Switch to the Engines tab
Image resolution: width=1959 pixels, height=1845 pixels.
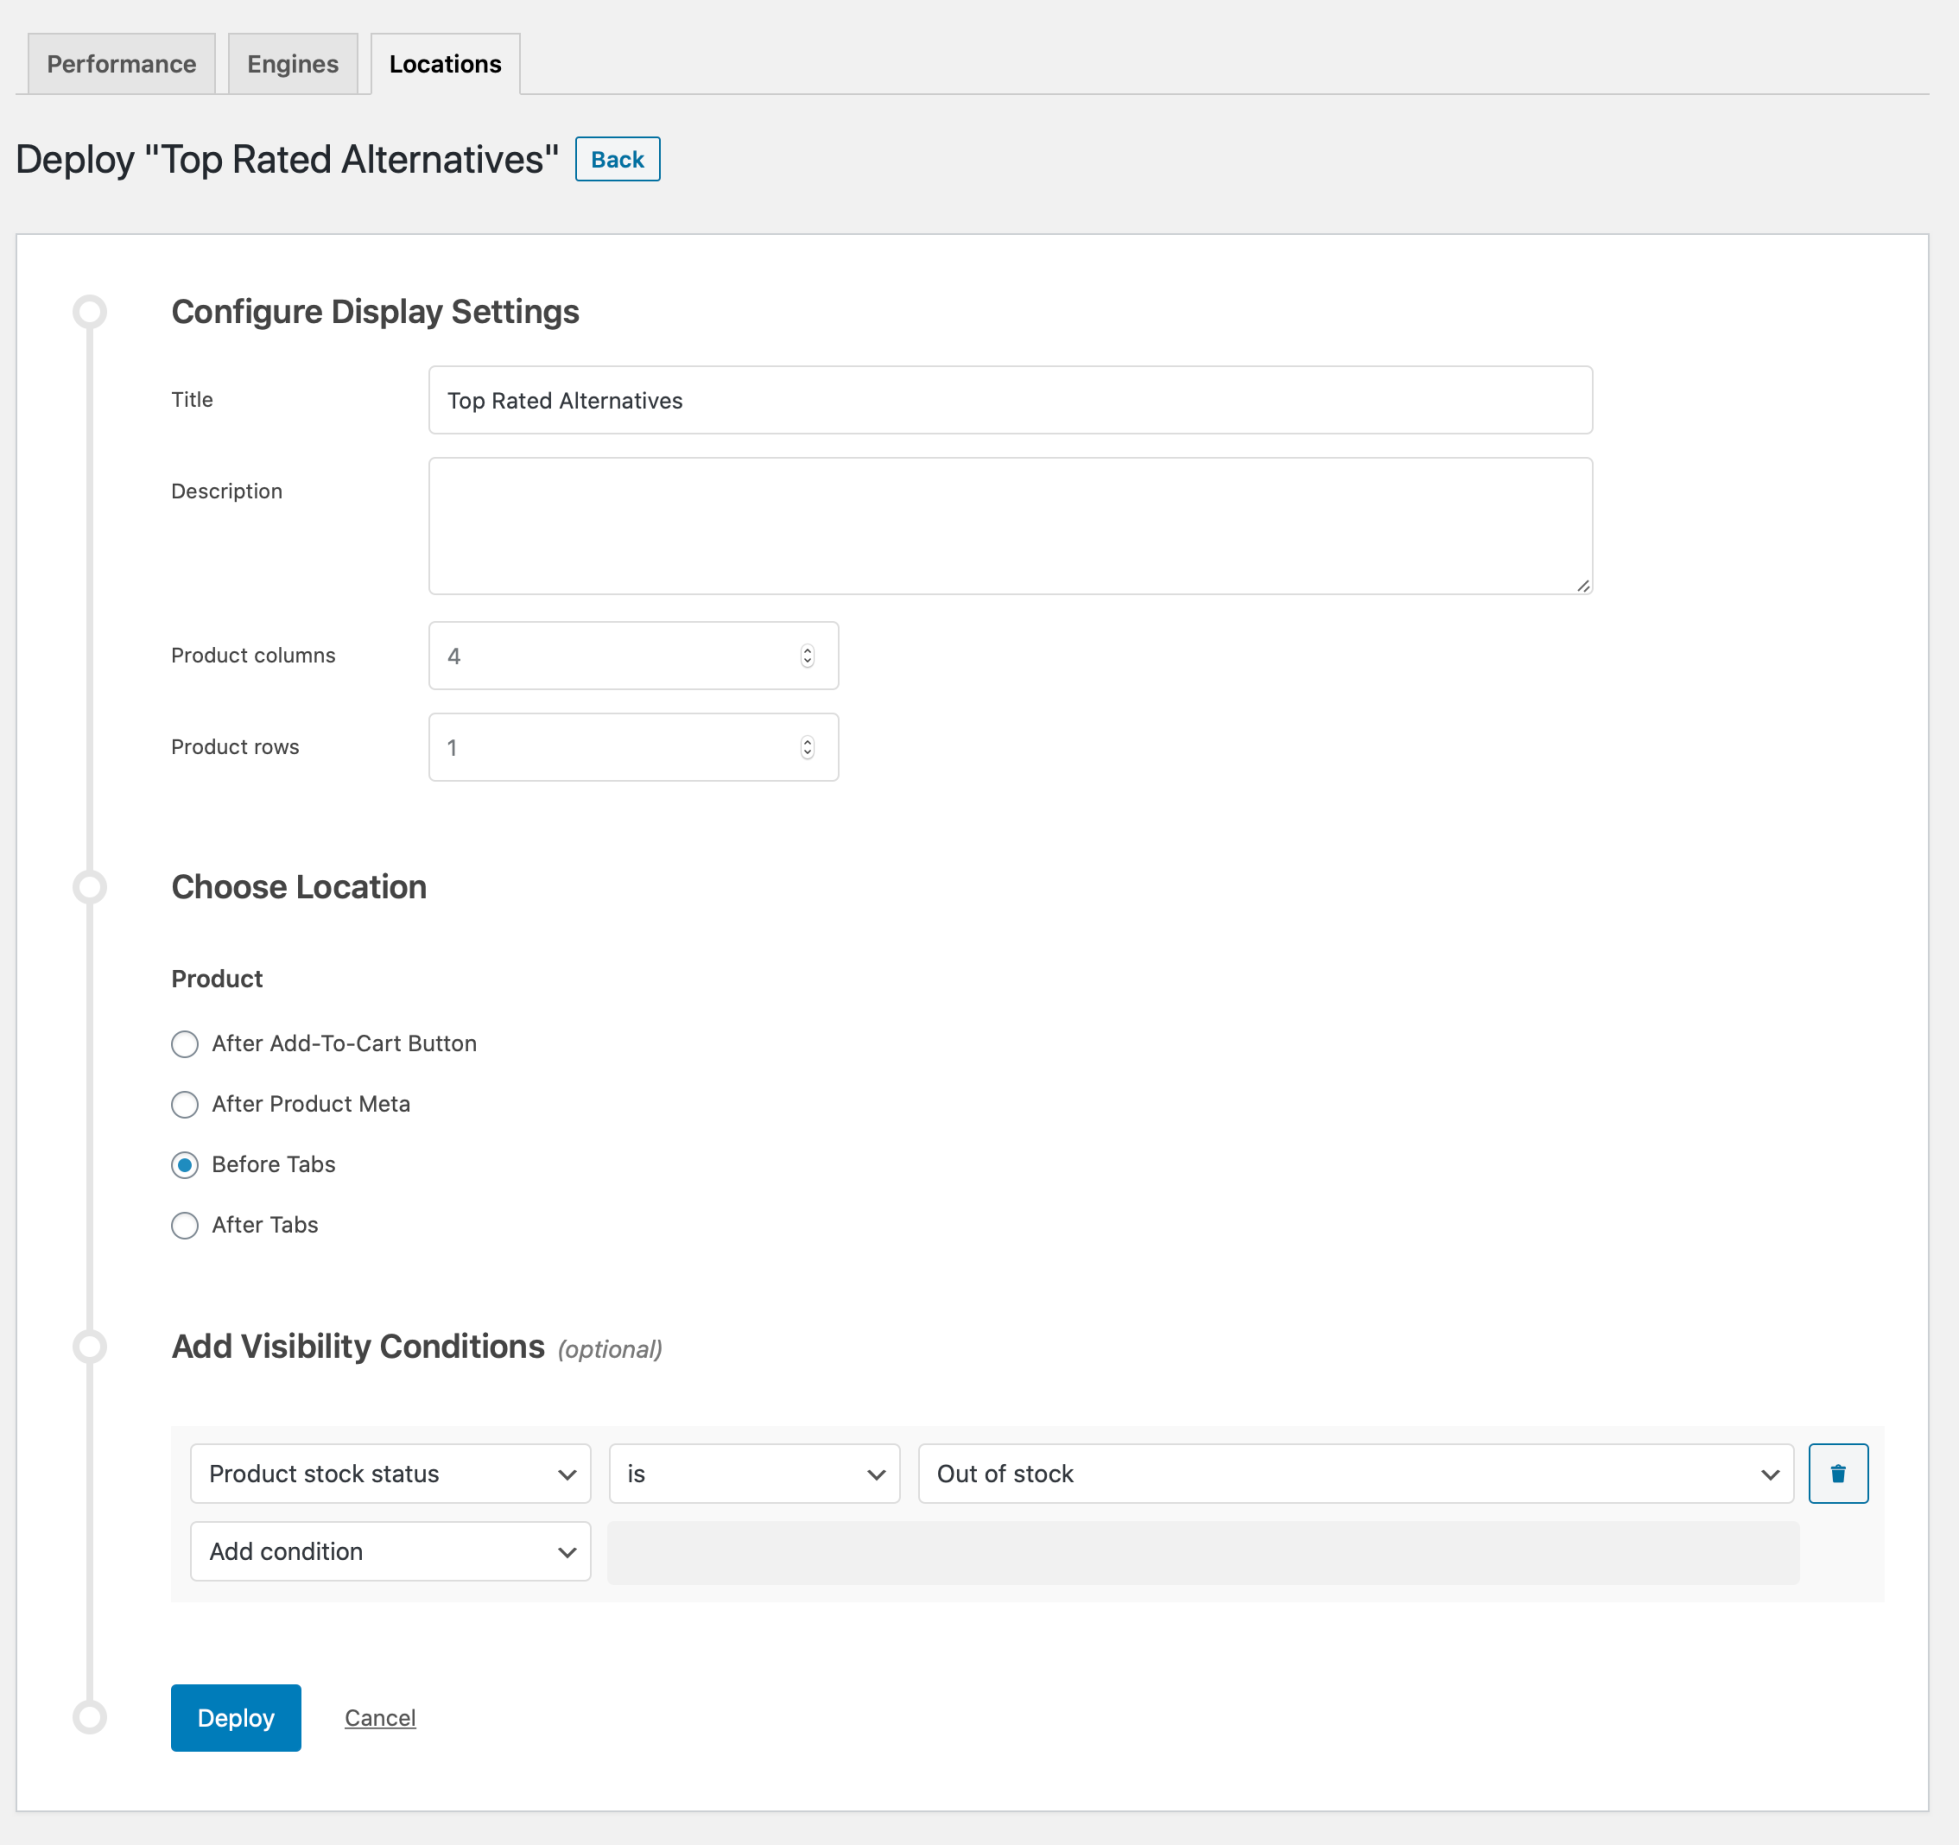click(292, 63)
